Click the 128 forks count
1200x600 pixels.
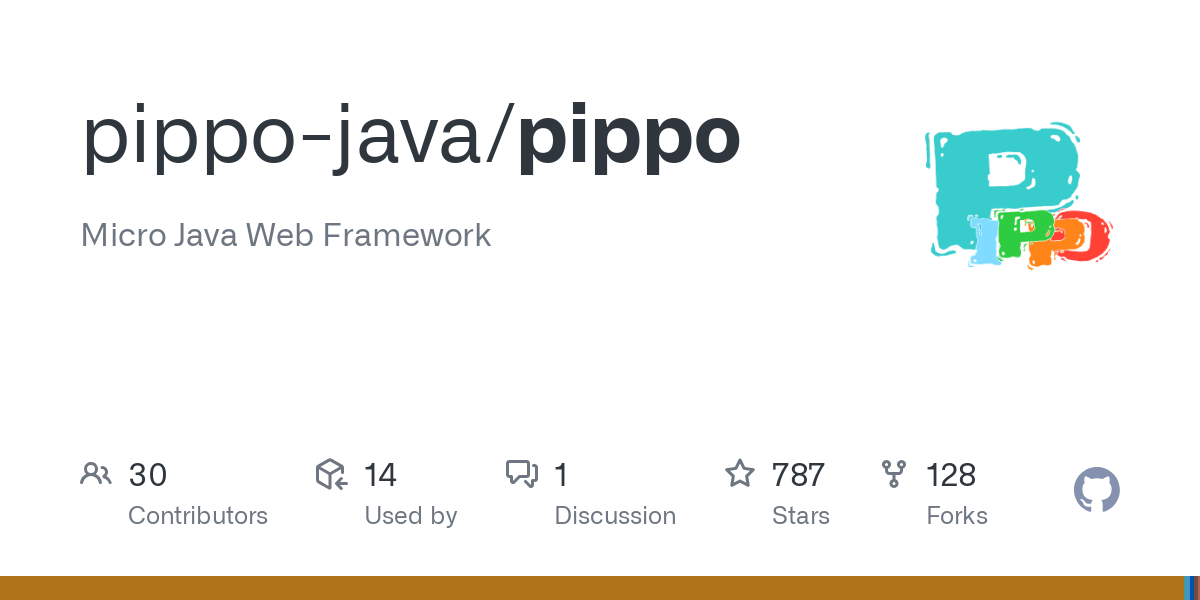click(x=951, y=475)
